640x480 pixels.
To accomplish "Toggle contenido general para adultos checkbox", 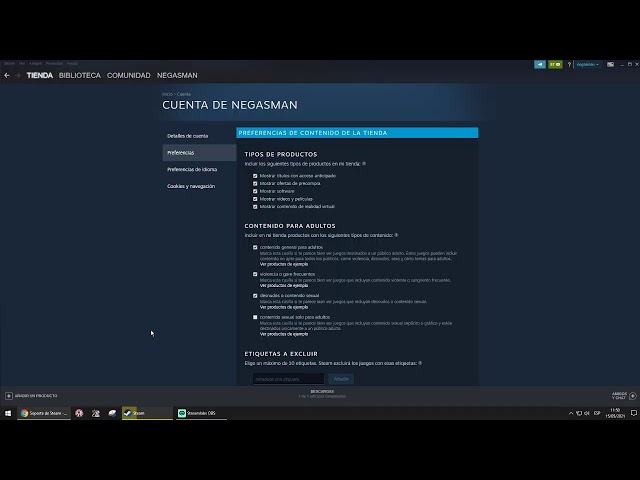I will click(255, 247).
